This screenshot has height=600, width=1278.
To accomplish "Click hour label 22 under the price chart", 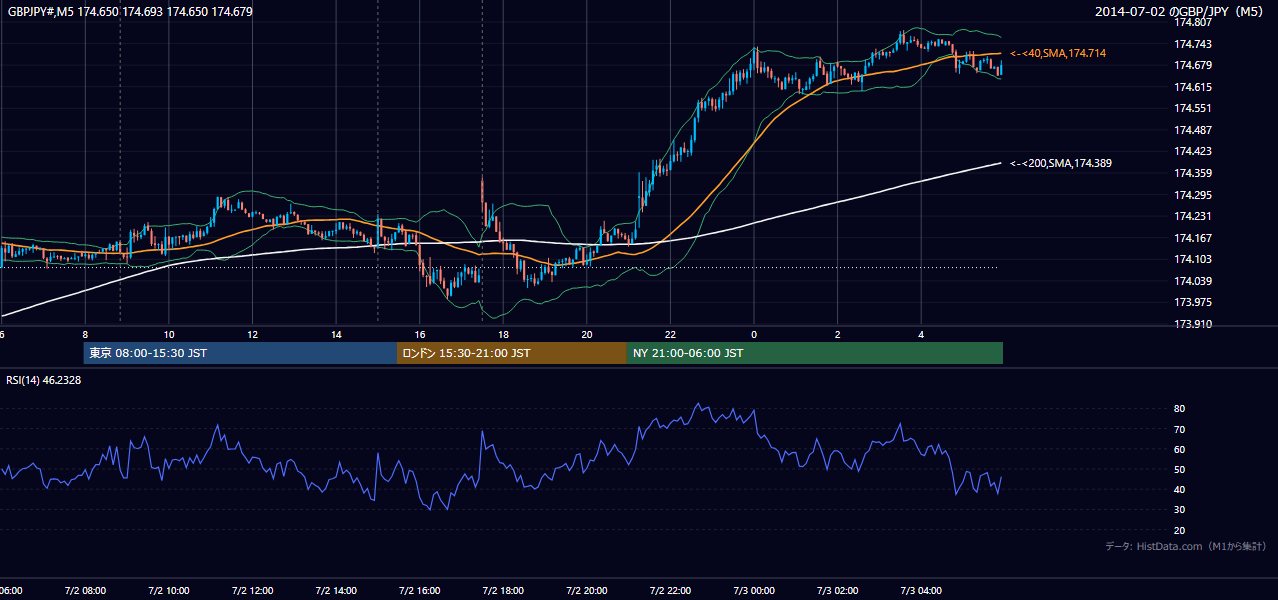I will click(671, 334).
